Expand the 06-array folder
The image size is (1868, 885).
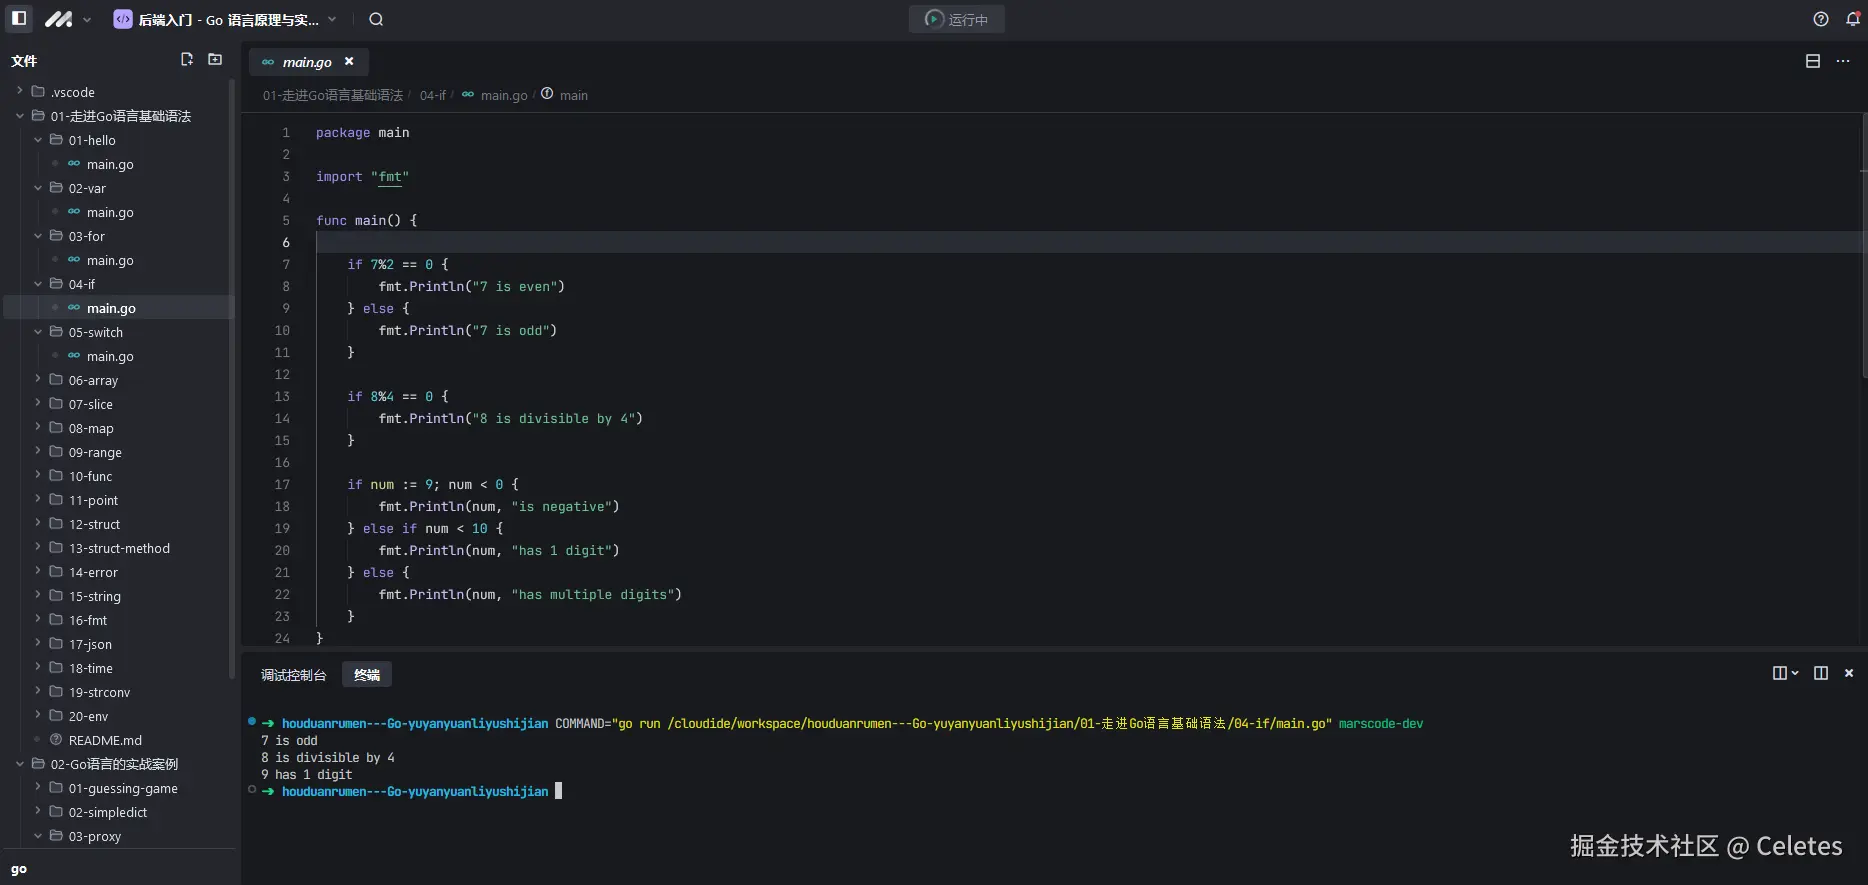38,380
